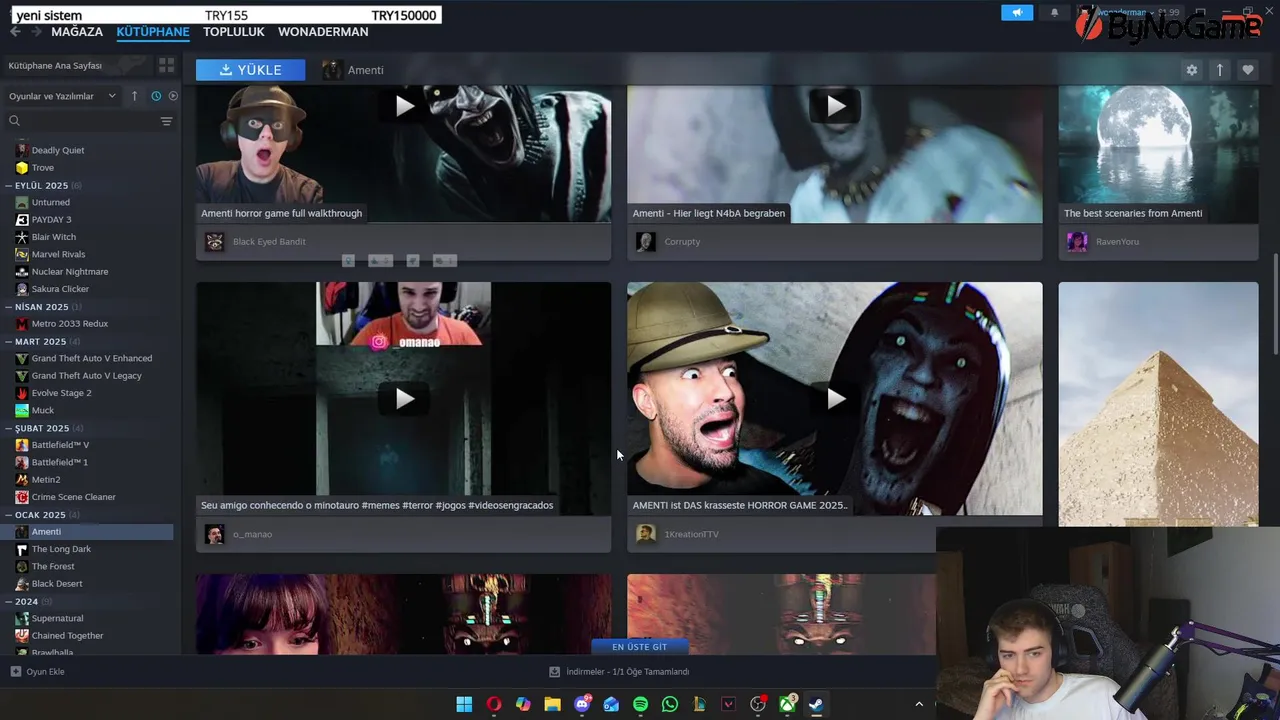Open the notifications bell
The width and height of the screenshot is (1280, 720).
1054,13
